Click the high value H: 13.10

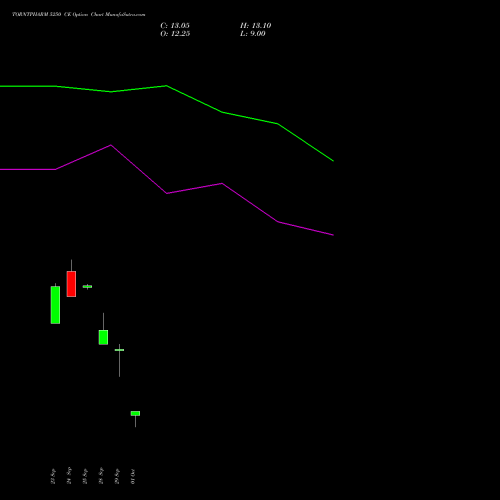point(255,26)
